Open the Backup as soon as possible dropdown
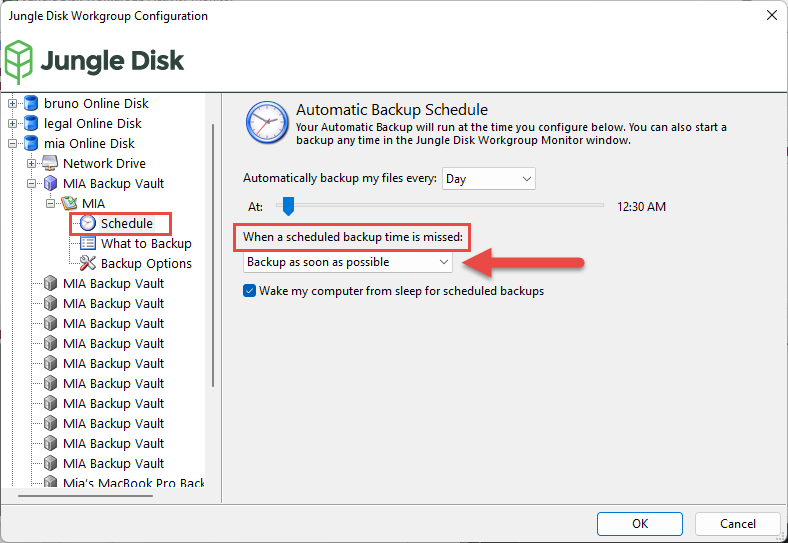The image size is (788, 543). point(348,262)
